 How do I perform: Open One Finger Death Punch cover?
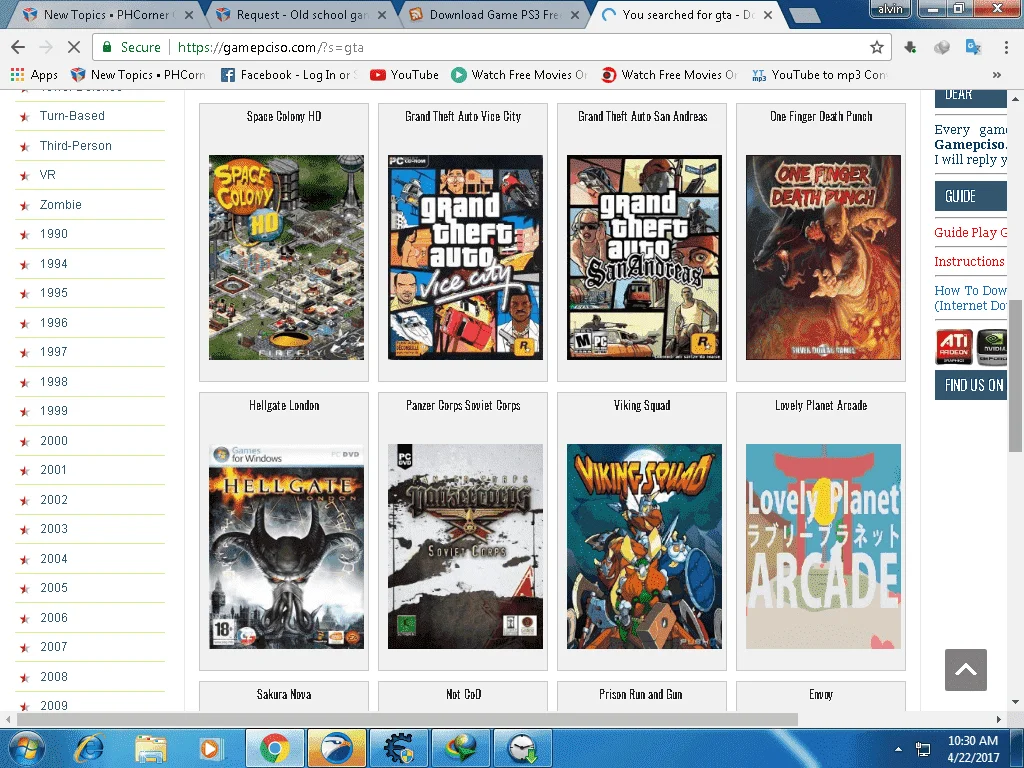pos(823,257)
